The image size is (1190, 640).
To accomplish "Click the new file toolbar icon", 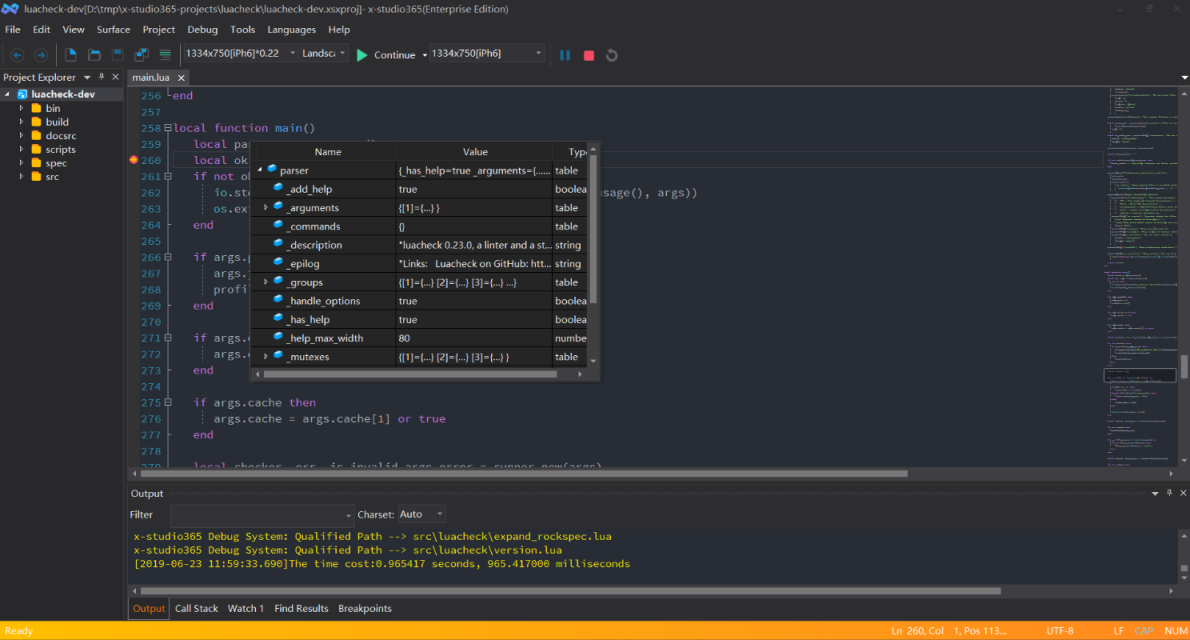I will point(71,55).
